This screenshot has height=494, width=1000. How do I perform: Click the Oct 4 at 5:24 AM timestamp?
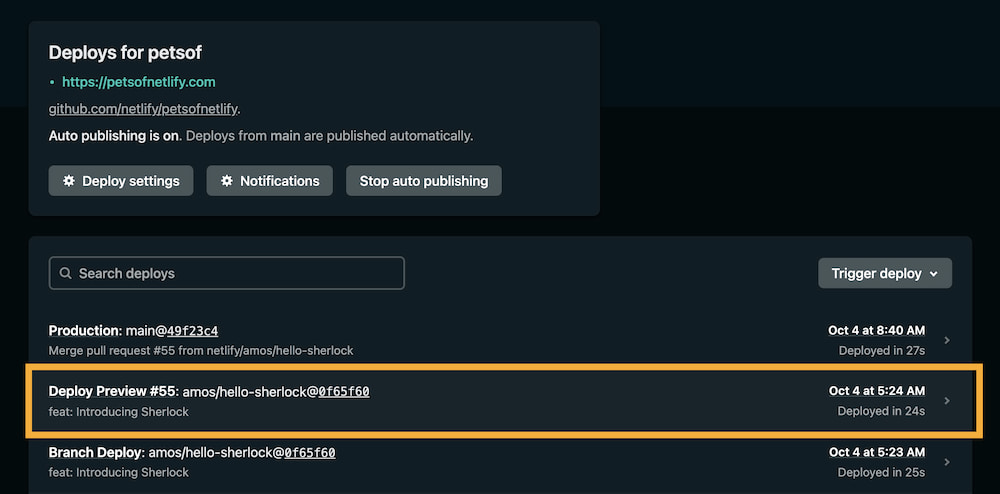pyautogui.click(x=876, y=391)
